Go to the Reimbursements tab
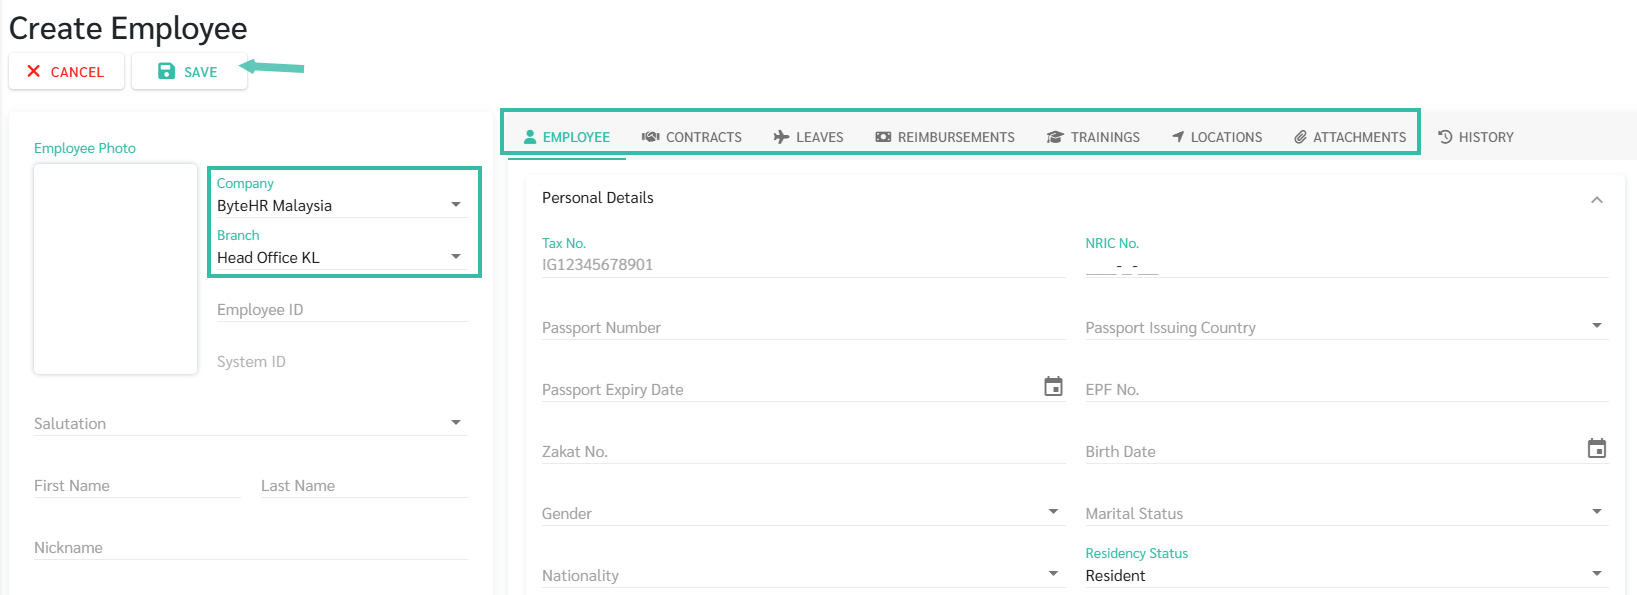This screenshot has height=595, width=1637. [945, 137]
